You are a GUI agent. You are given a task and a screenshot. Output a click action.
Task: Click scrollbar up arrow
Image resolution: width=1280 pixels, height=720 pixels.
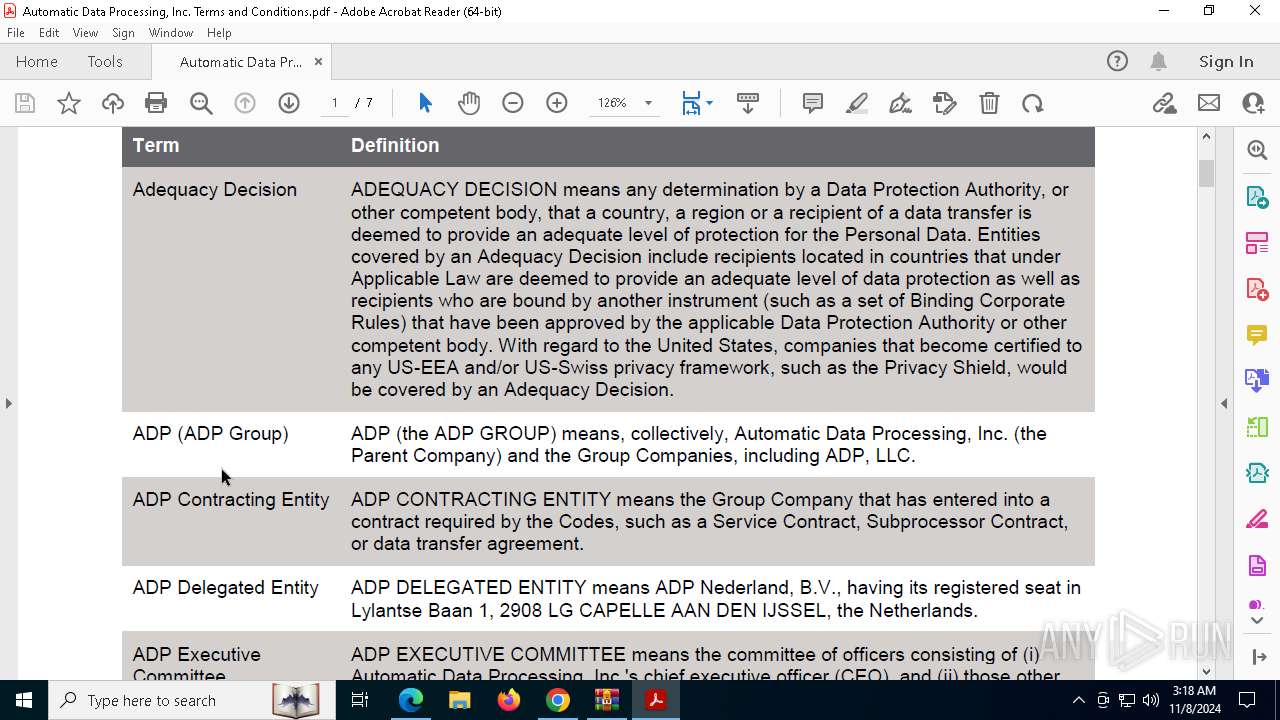pos(1206,136)
